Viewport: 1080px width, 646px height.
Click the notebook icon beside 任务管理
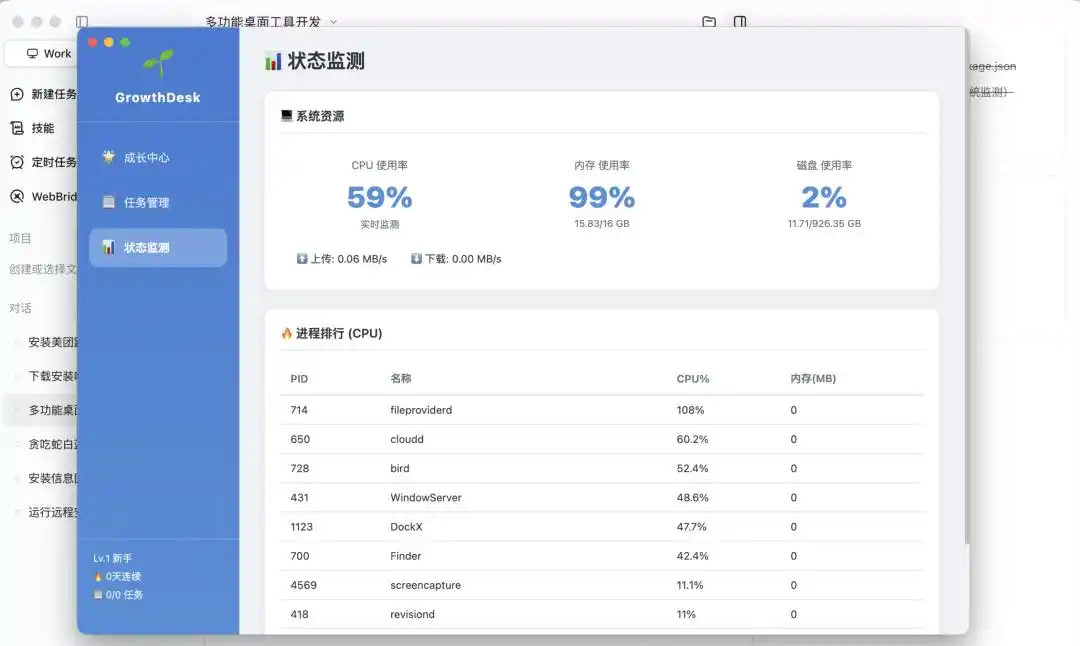(x=108, y=202)
